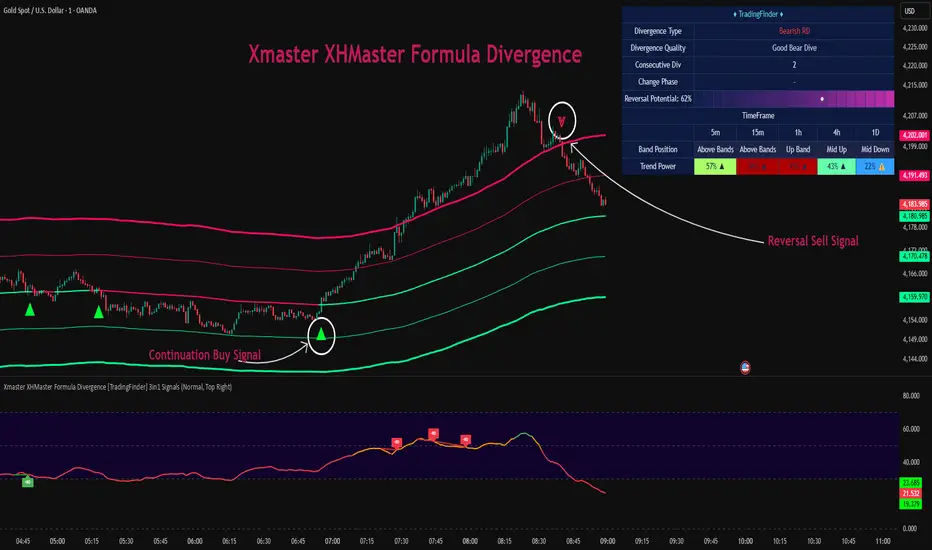Select red divergence label on oscillator near 08:00
The image size is (932, 550).
(465, 440)
